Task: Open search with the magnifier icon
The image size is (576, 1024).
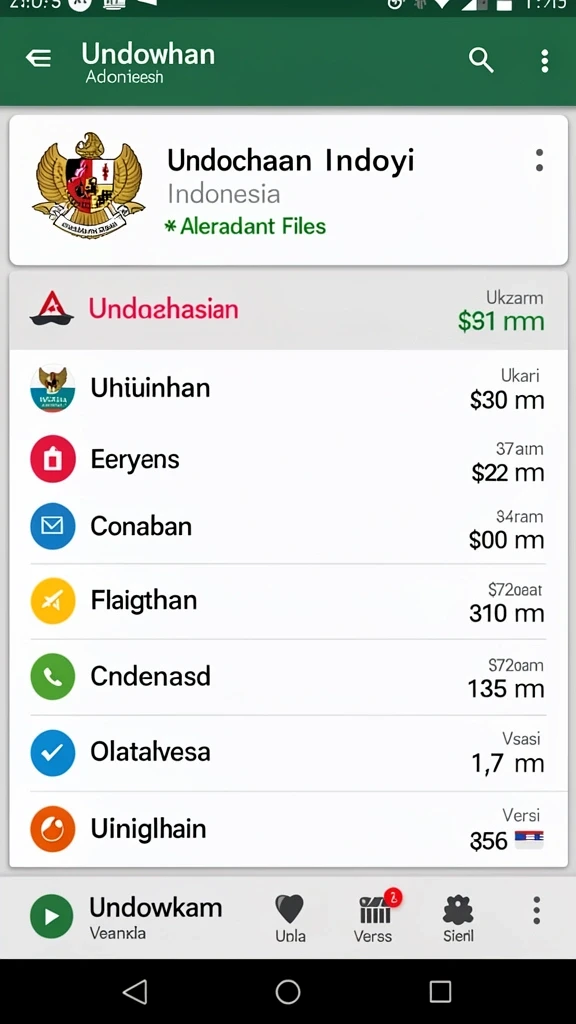Action: 481,60
